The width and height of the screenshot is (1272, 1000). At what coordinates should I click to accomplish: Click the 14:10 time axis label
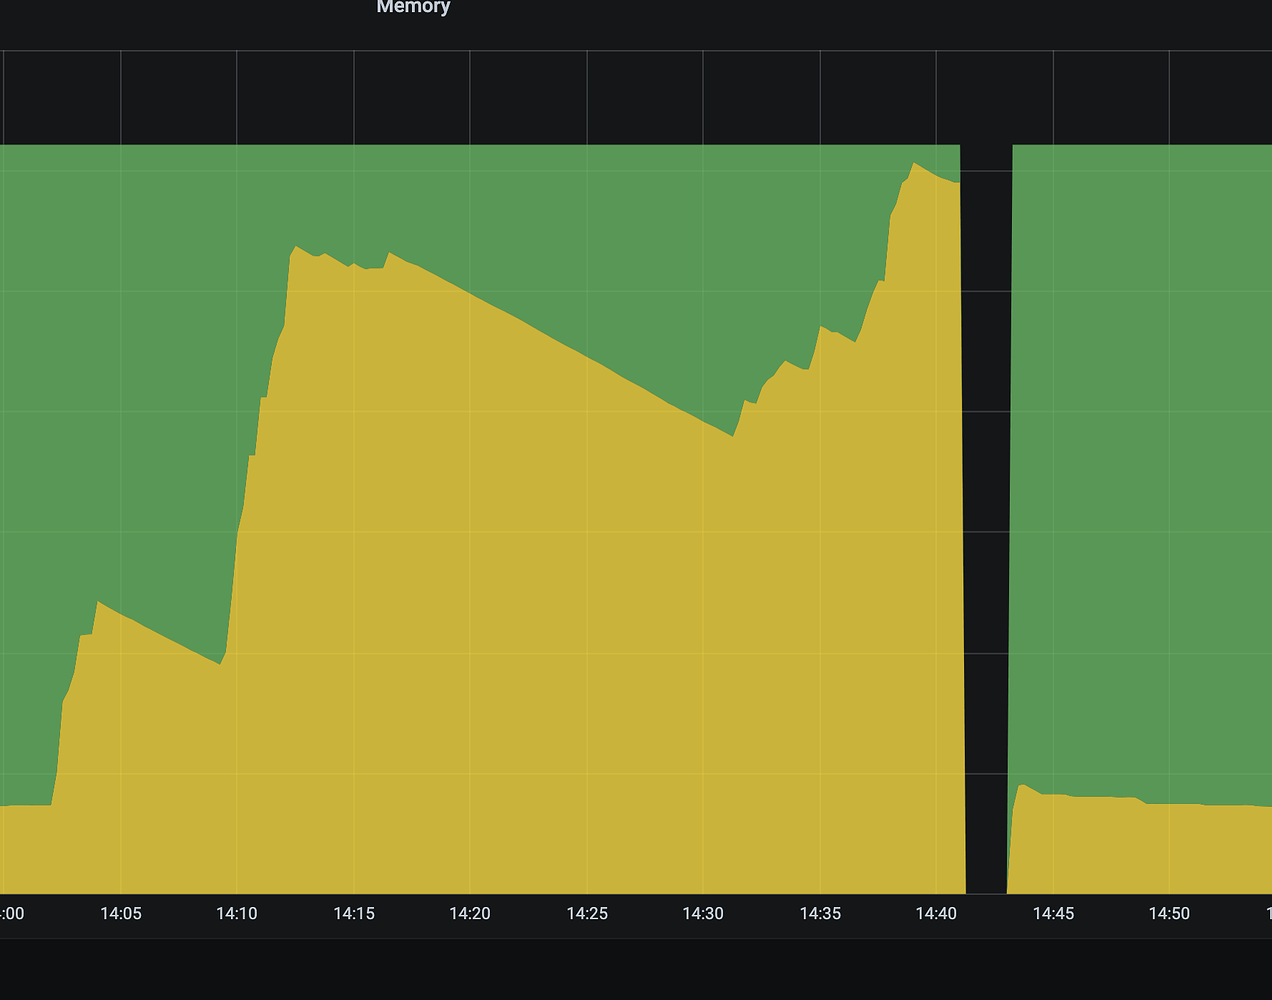click(x=237, y=913)
